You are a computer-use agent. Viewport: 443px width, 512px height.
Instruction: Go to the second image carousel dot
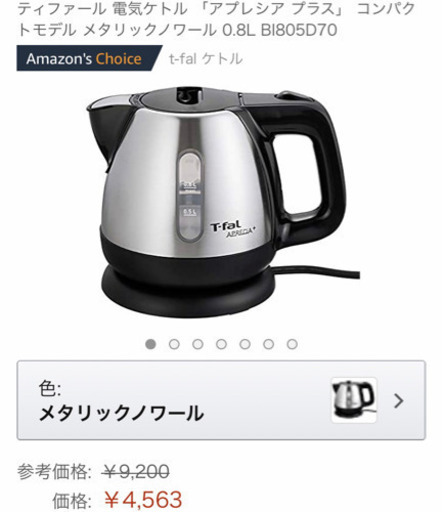(174, 344)
